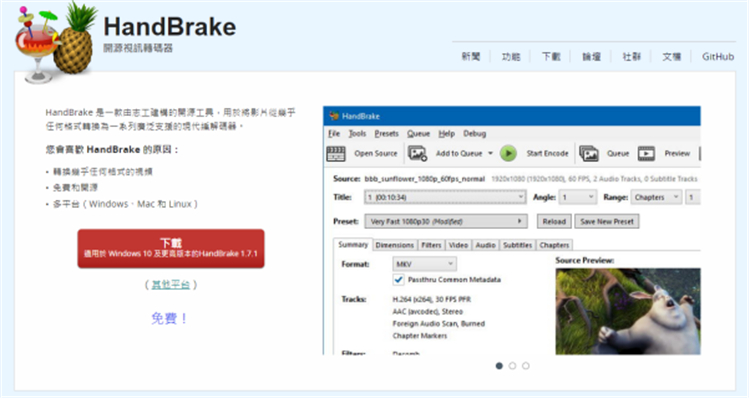Open the Angle dropdown
Image resolution: width=750 pixels, height=399 pixels.
578,197
